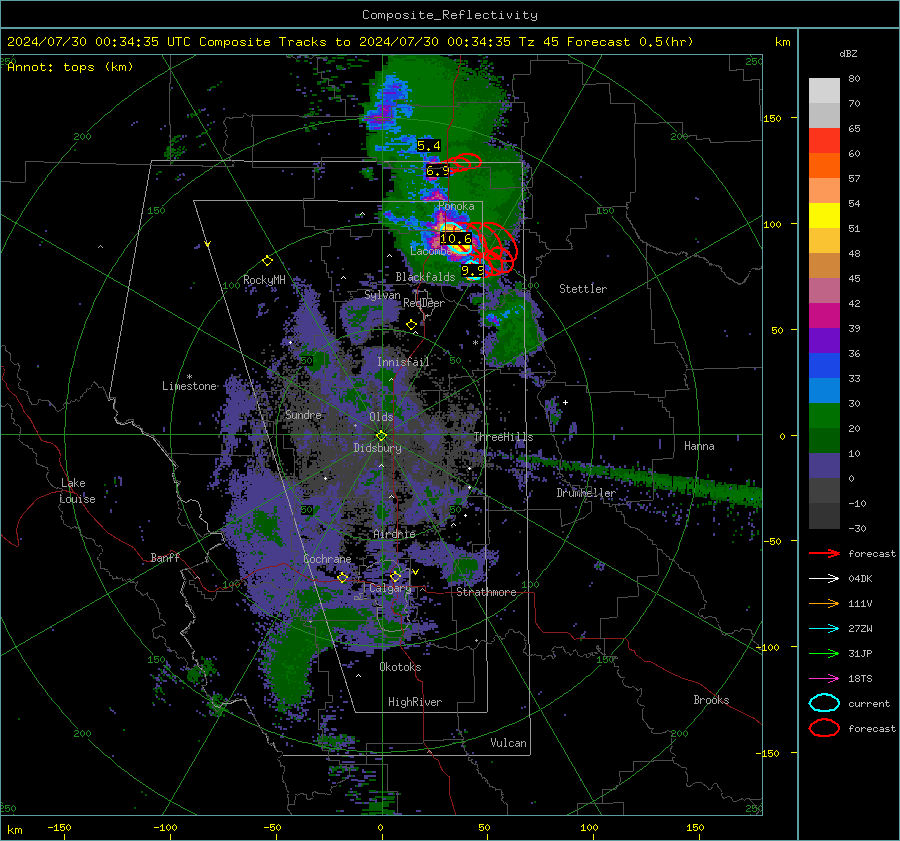Viewport: 900px width, 841px height.
Task: Click the yellow diamond marker near Cochrane
Action: [342, 578]
